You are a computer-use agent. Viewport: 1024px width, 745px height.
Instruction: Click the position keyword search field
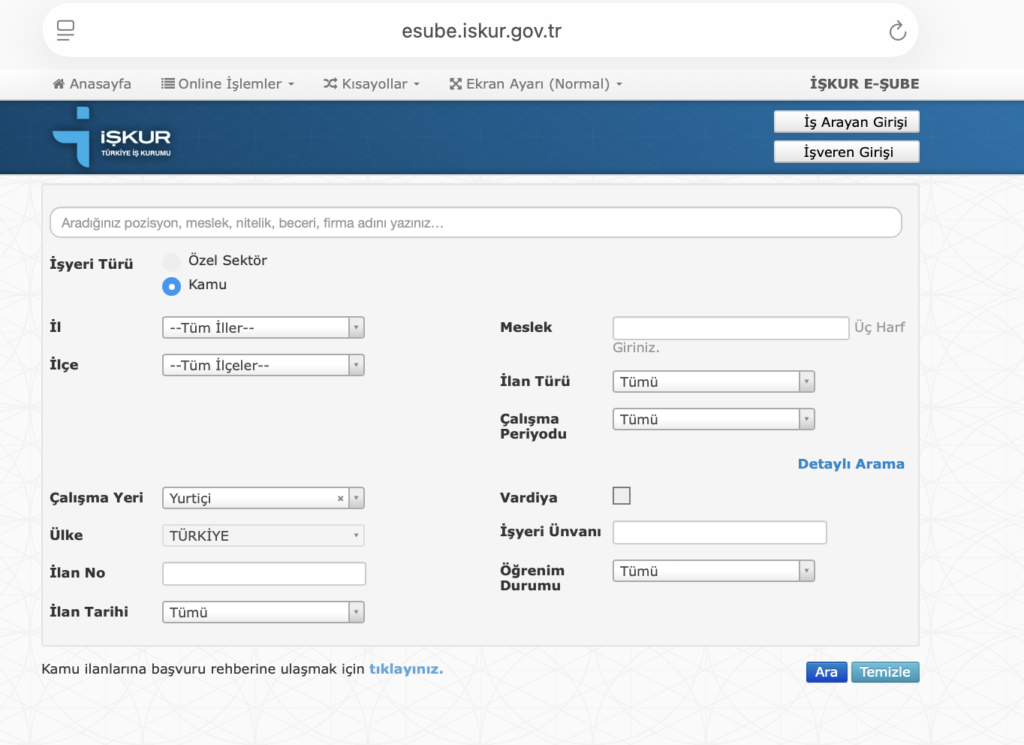[x=475, y=223]
